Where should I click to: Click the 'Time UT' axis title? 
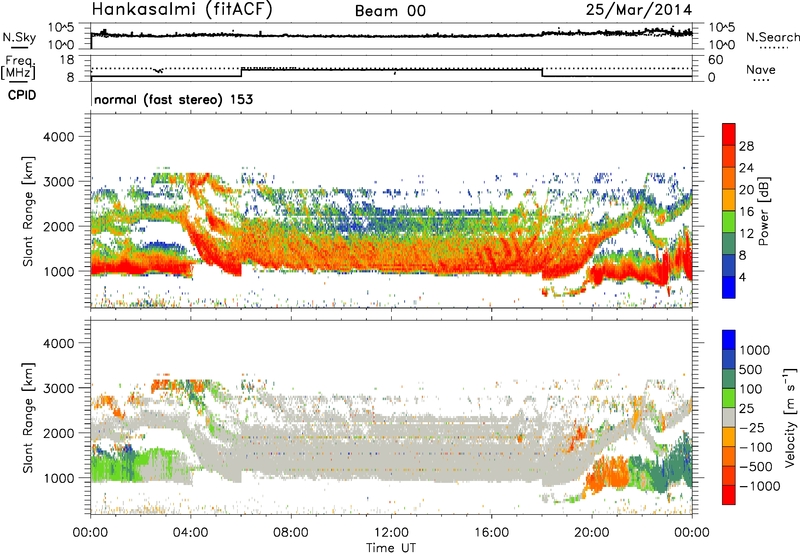point(391,547)
